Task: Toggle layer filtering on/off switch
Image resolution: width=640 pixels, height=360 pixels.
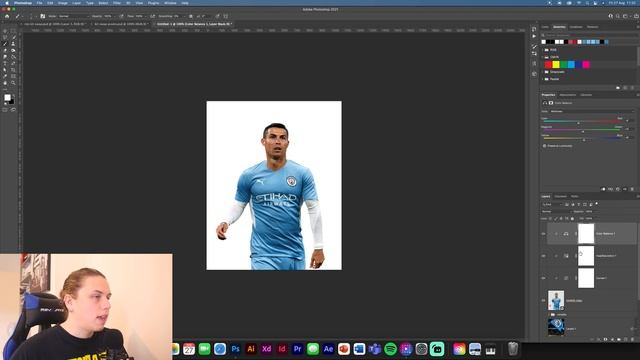Action: pos(596,204)
